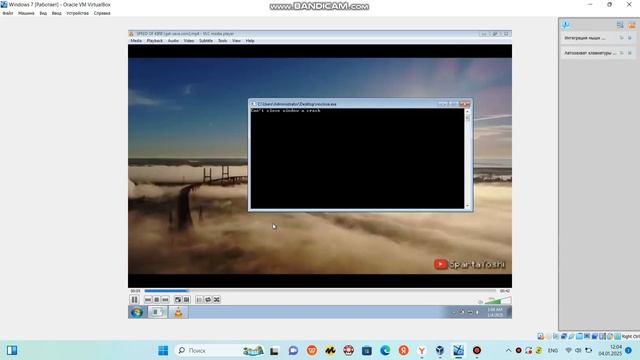The image size is (640, 360).
Task: Open the blue notification badge in host tray
Action: click(629, 351)
